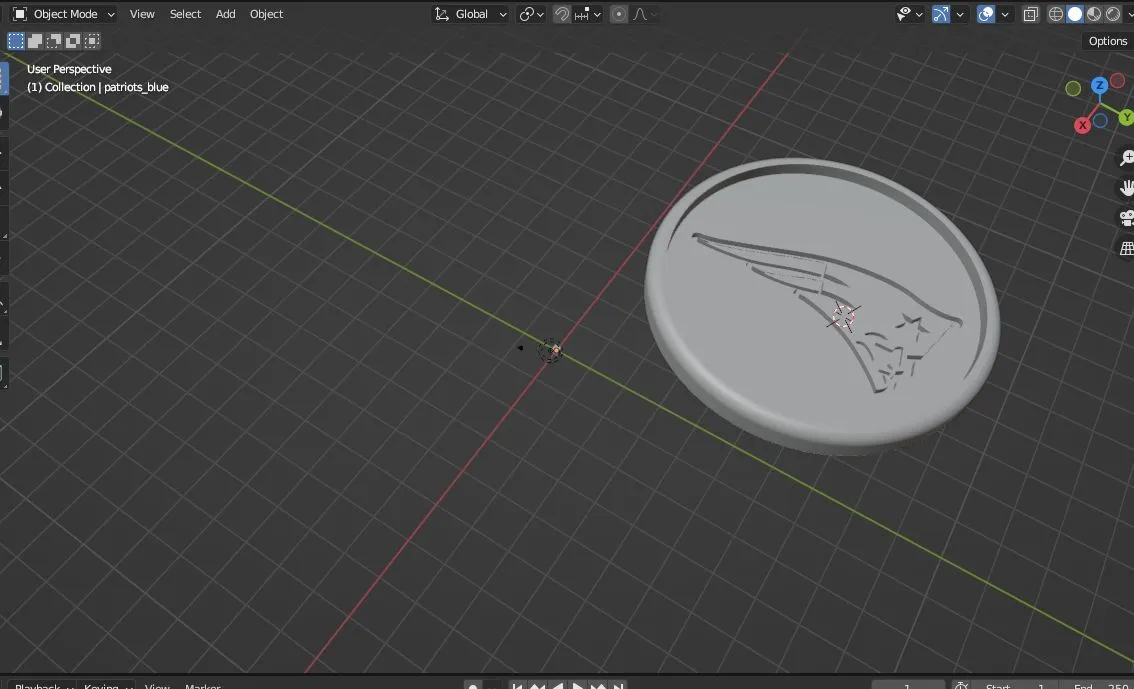Click the 'User Perspective' viewport label
The height and width of the screenshot is (689, 1134).
[x=69, y=69]
